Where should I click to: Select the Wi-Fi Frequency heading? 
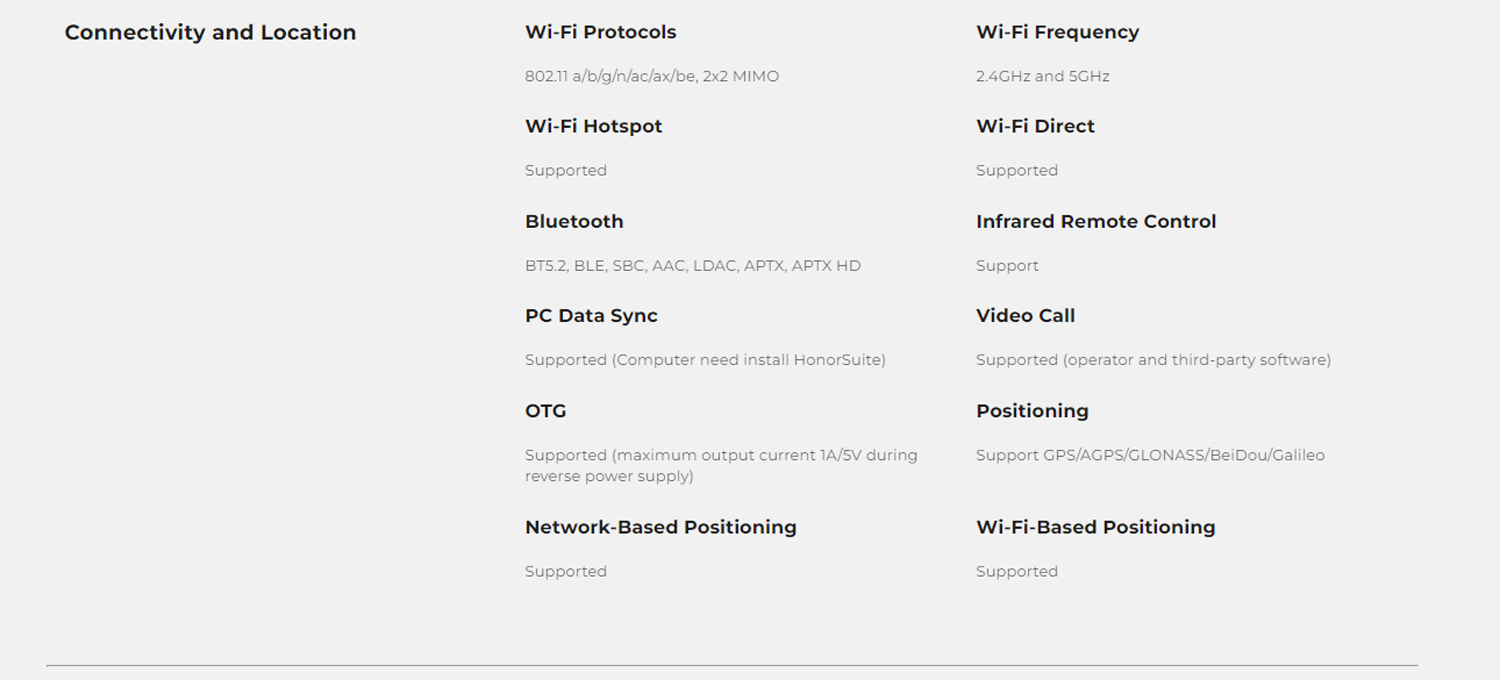[x=1057, y=32]
